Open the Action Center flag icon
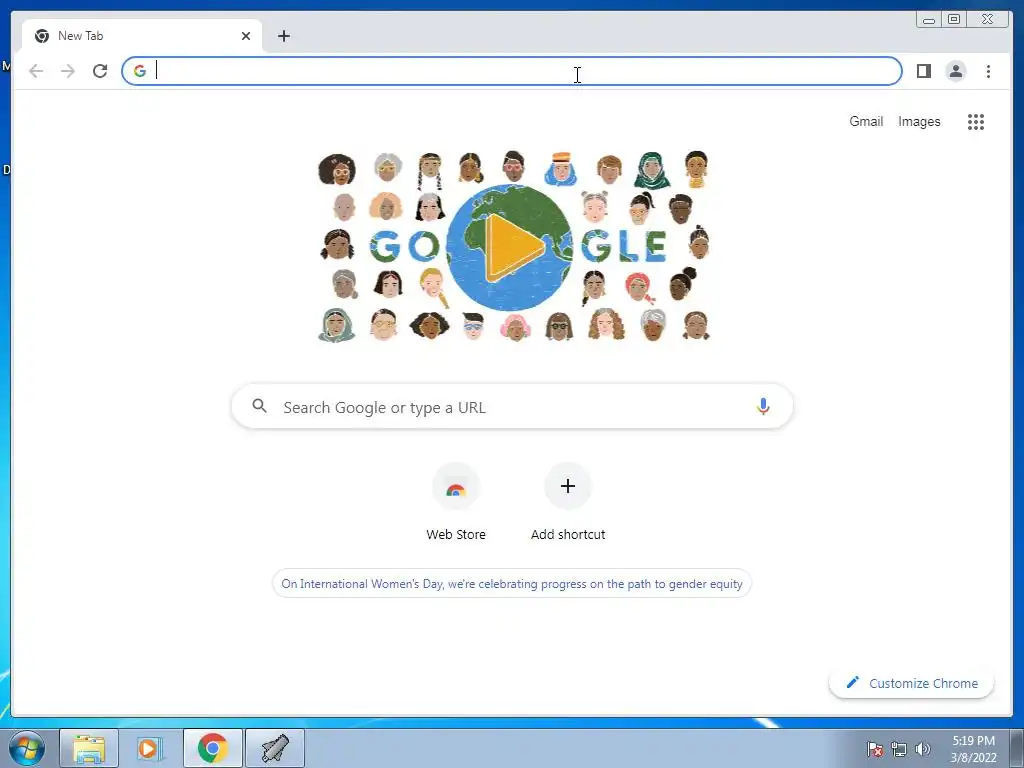This screenshot has width=1024, height=768. [875, 749]
